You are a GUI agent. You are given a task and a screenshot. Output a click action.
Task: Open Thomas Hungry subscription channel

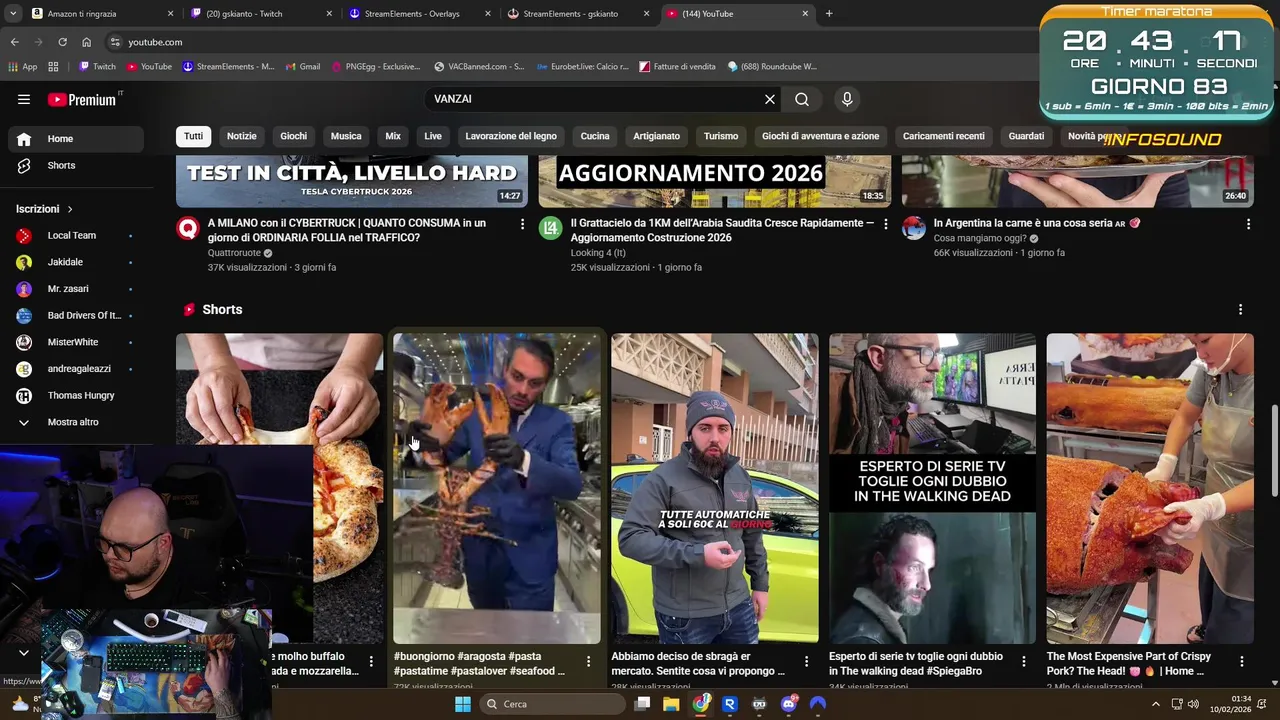coord(75,396)
